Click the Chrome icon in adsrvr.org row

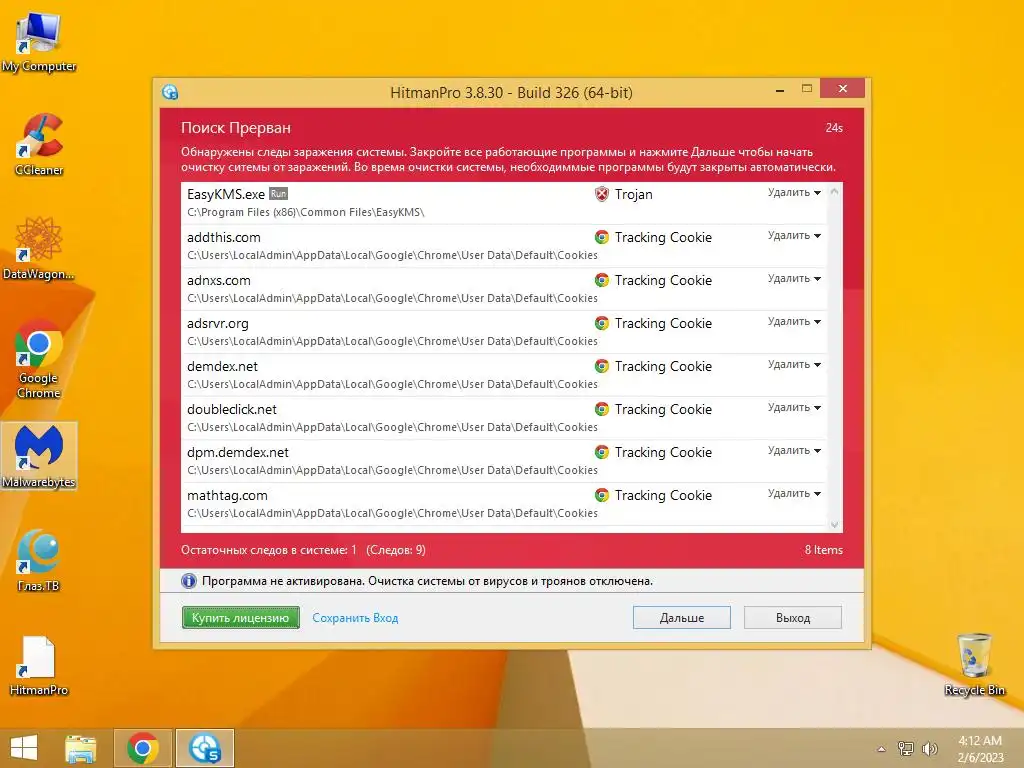tap(601, 323)
